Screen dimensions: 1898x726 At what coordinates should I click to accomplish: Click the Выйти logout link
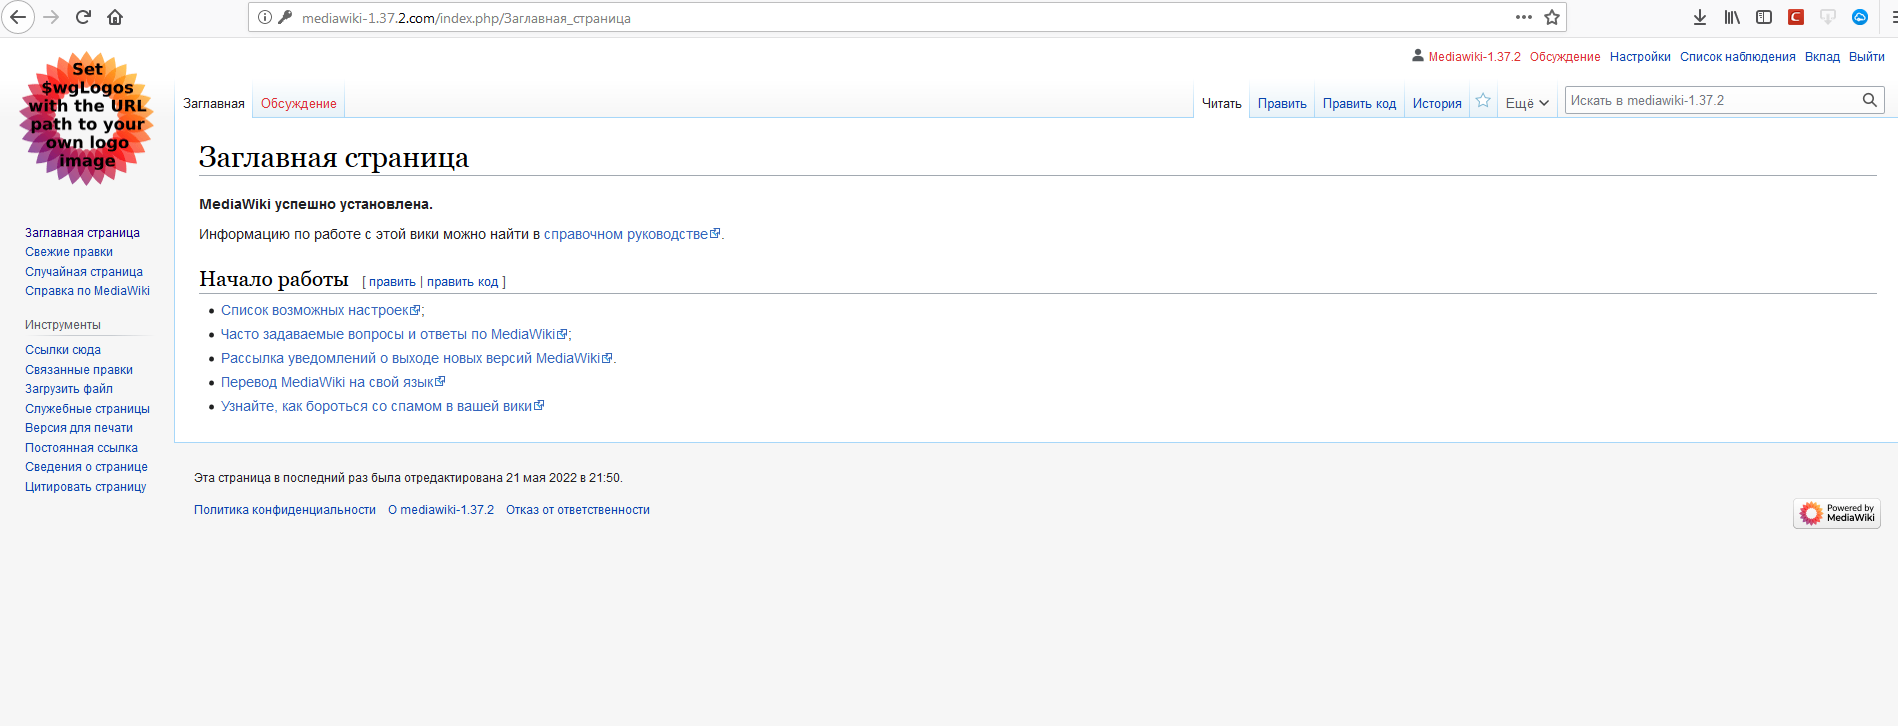click(x=1866, y=57)
